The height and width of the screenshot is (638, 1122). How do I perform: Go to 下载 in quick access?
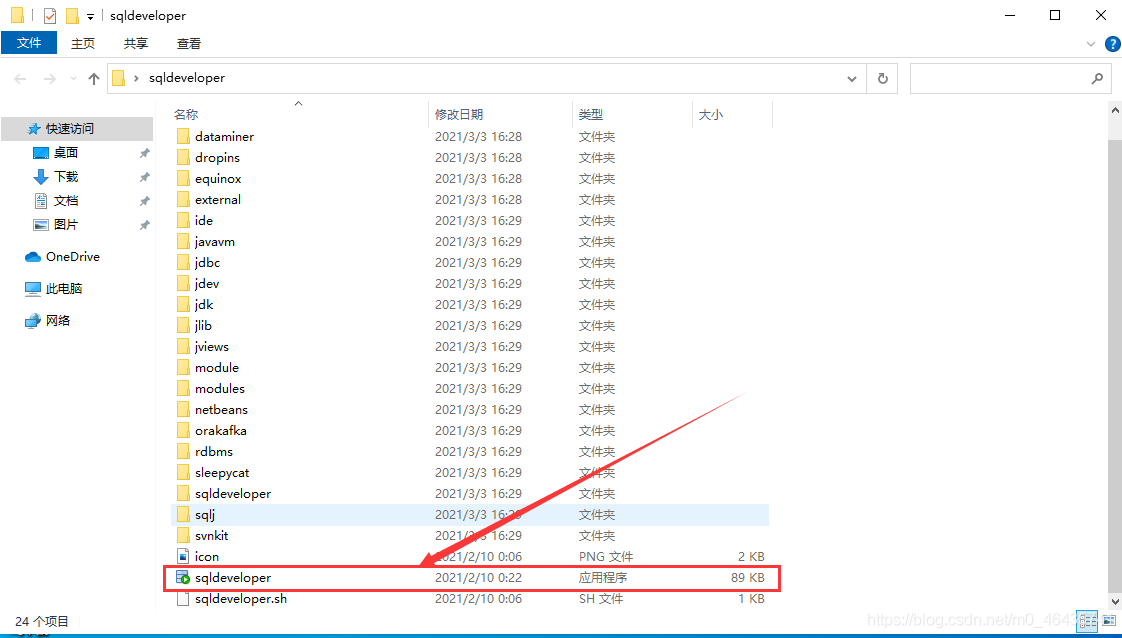[65, 177]
